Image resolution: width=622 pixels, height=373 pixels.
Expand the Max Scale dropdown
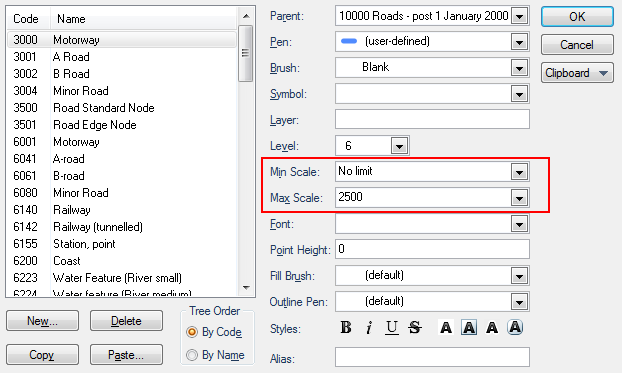[x=519, y=198]
